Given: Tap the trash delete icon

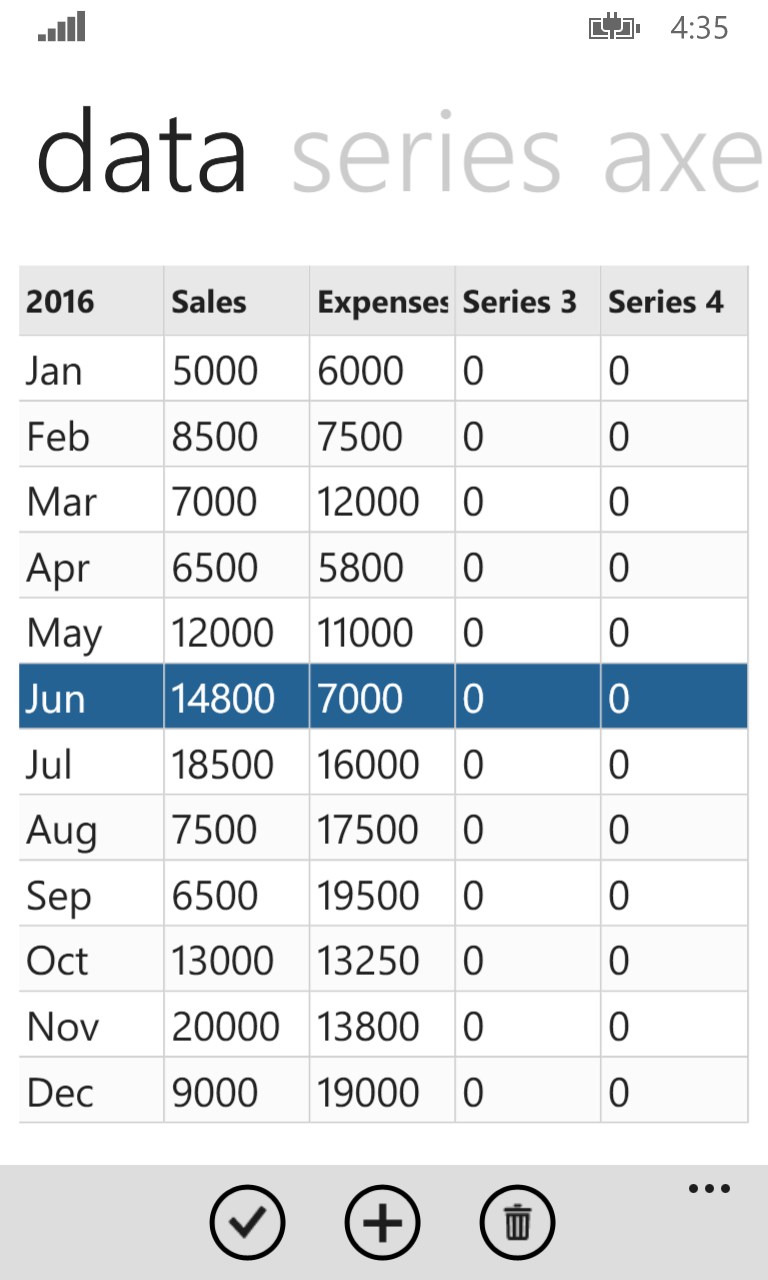Looking at the screenshot, I should 517,1222.
